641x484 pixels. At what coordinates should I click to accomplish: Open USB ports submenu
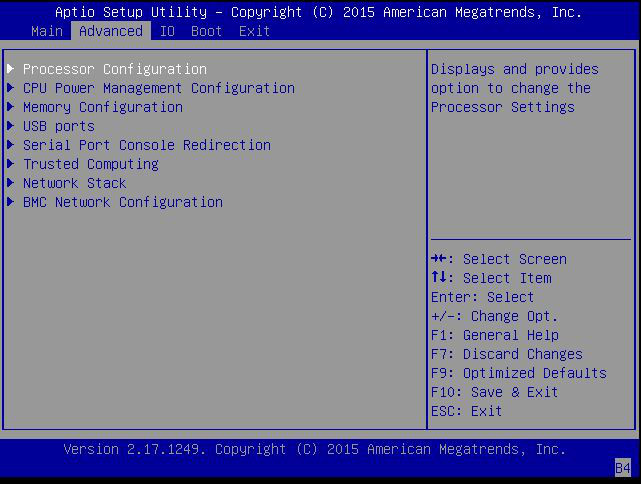click(59, 126)
